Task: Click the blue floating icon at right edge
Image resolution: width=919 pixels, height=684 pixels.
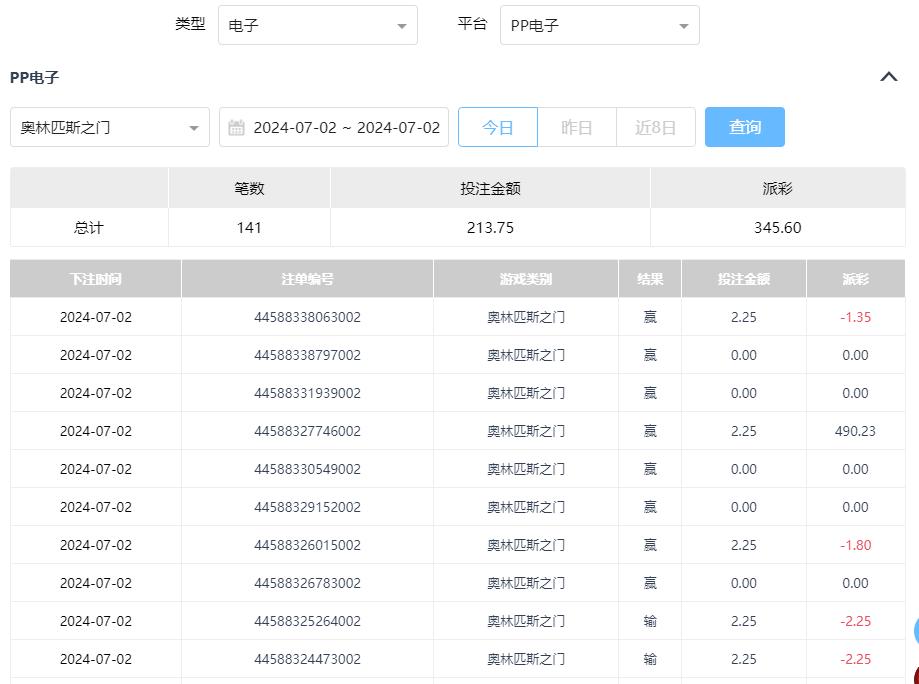Action: pos(914,630)
